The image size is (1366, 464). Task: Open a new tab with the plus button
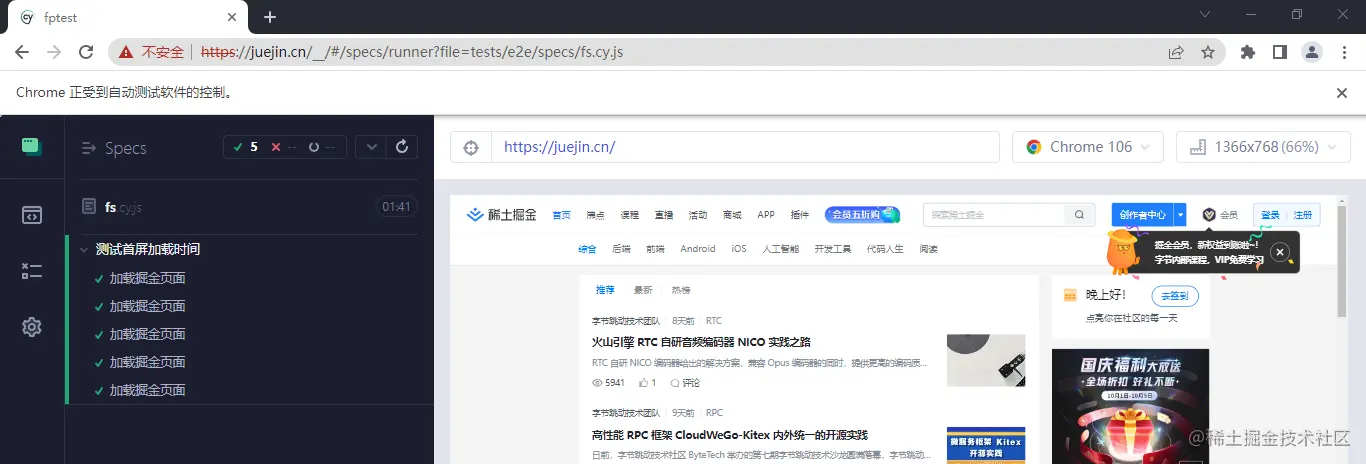point(269,17)
